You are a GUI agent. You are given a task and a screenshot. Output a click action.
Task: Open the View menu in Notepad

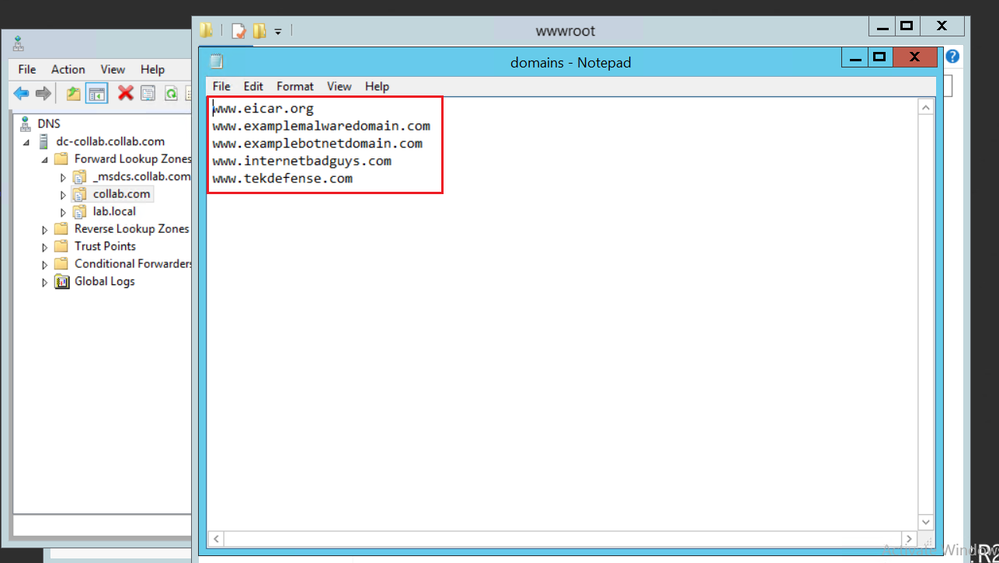tap(339, 86)
